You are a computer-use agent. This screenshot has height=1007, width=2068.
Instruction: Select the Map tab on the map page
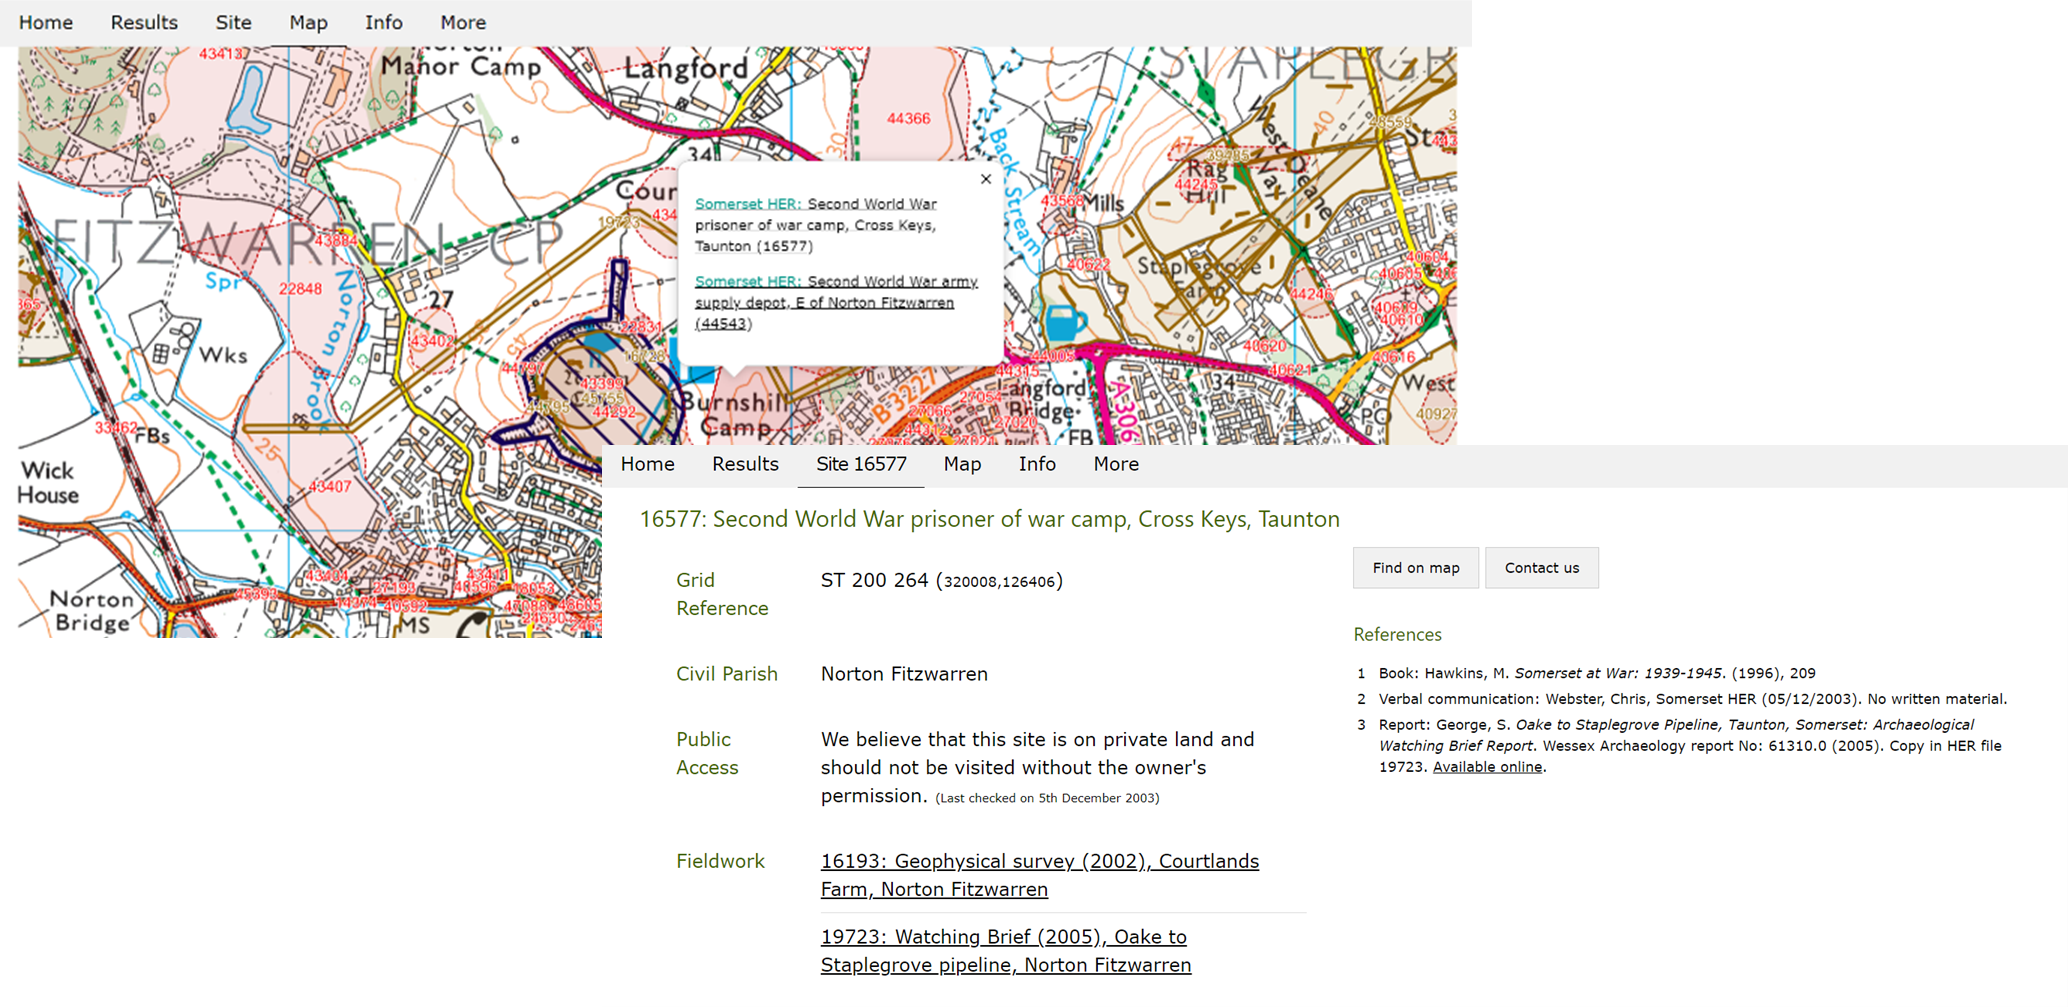click(x=308, y=22)
